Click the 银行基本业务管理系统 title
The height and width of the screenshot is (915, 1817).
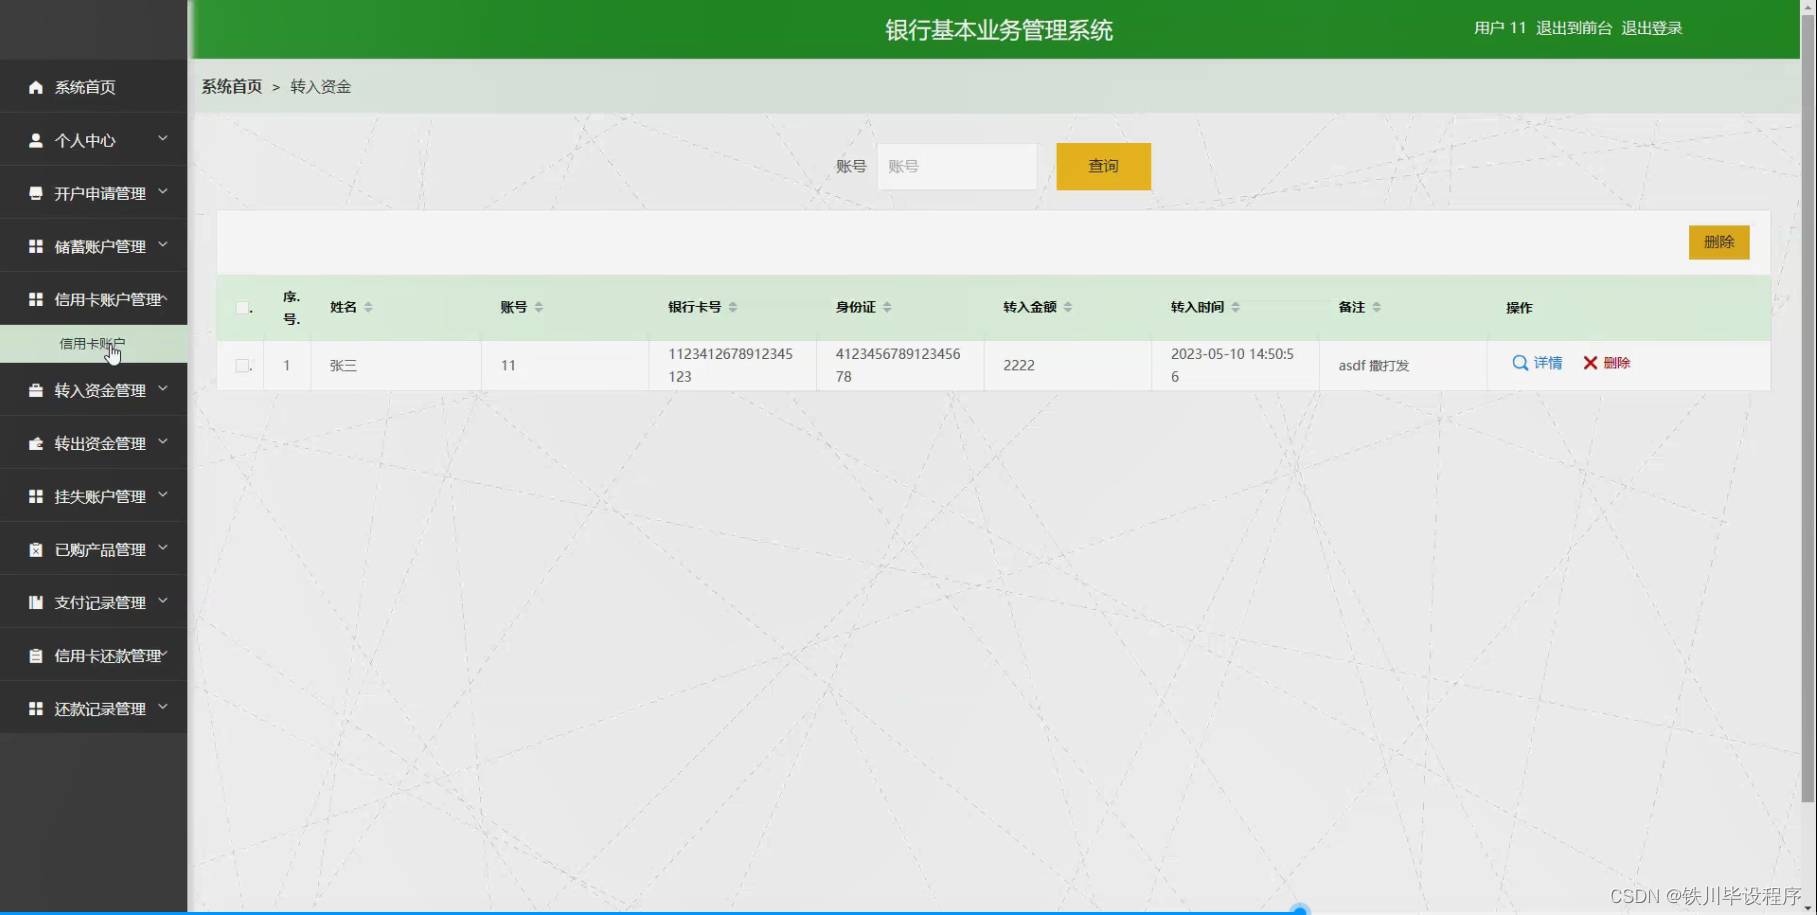point(999,30)
